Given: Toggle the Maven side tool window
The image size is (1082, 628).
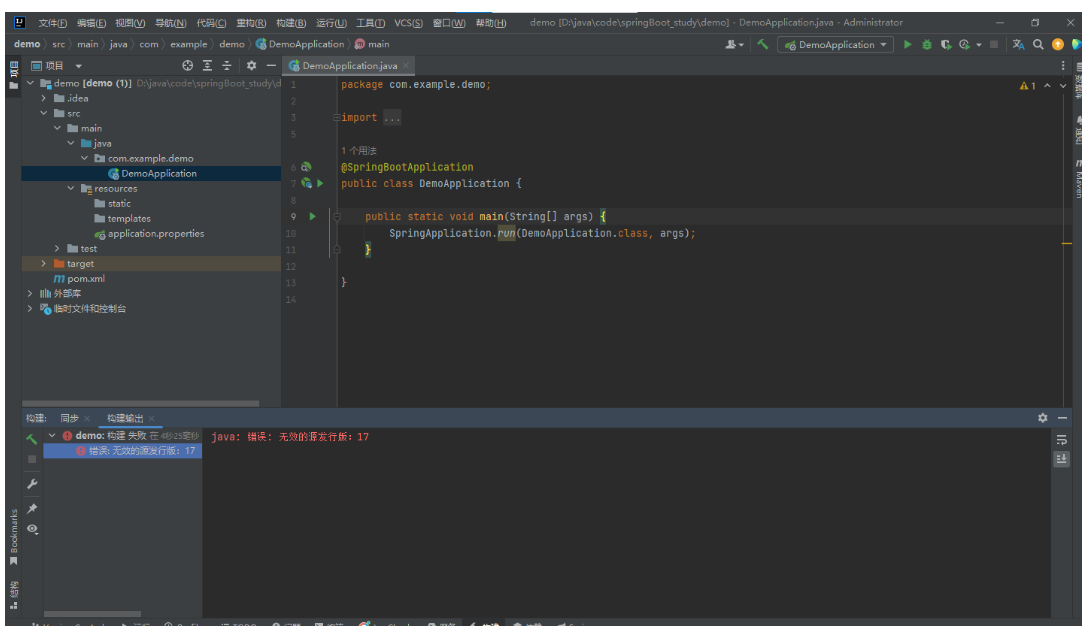Looking at the screenshot, I should [x=1077, y=178].
